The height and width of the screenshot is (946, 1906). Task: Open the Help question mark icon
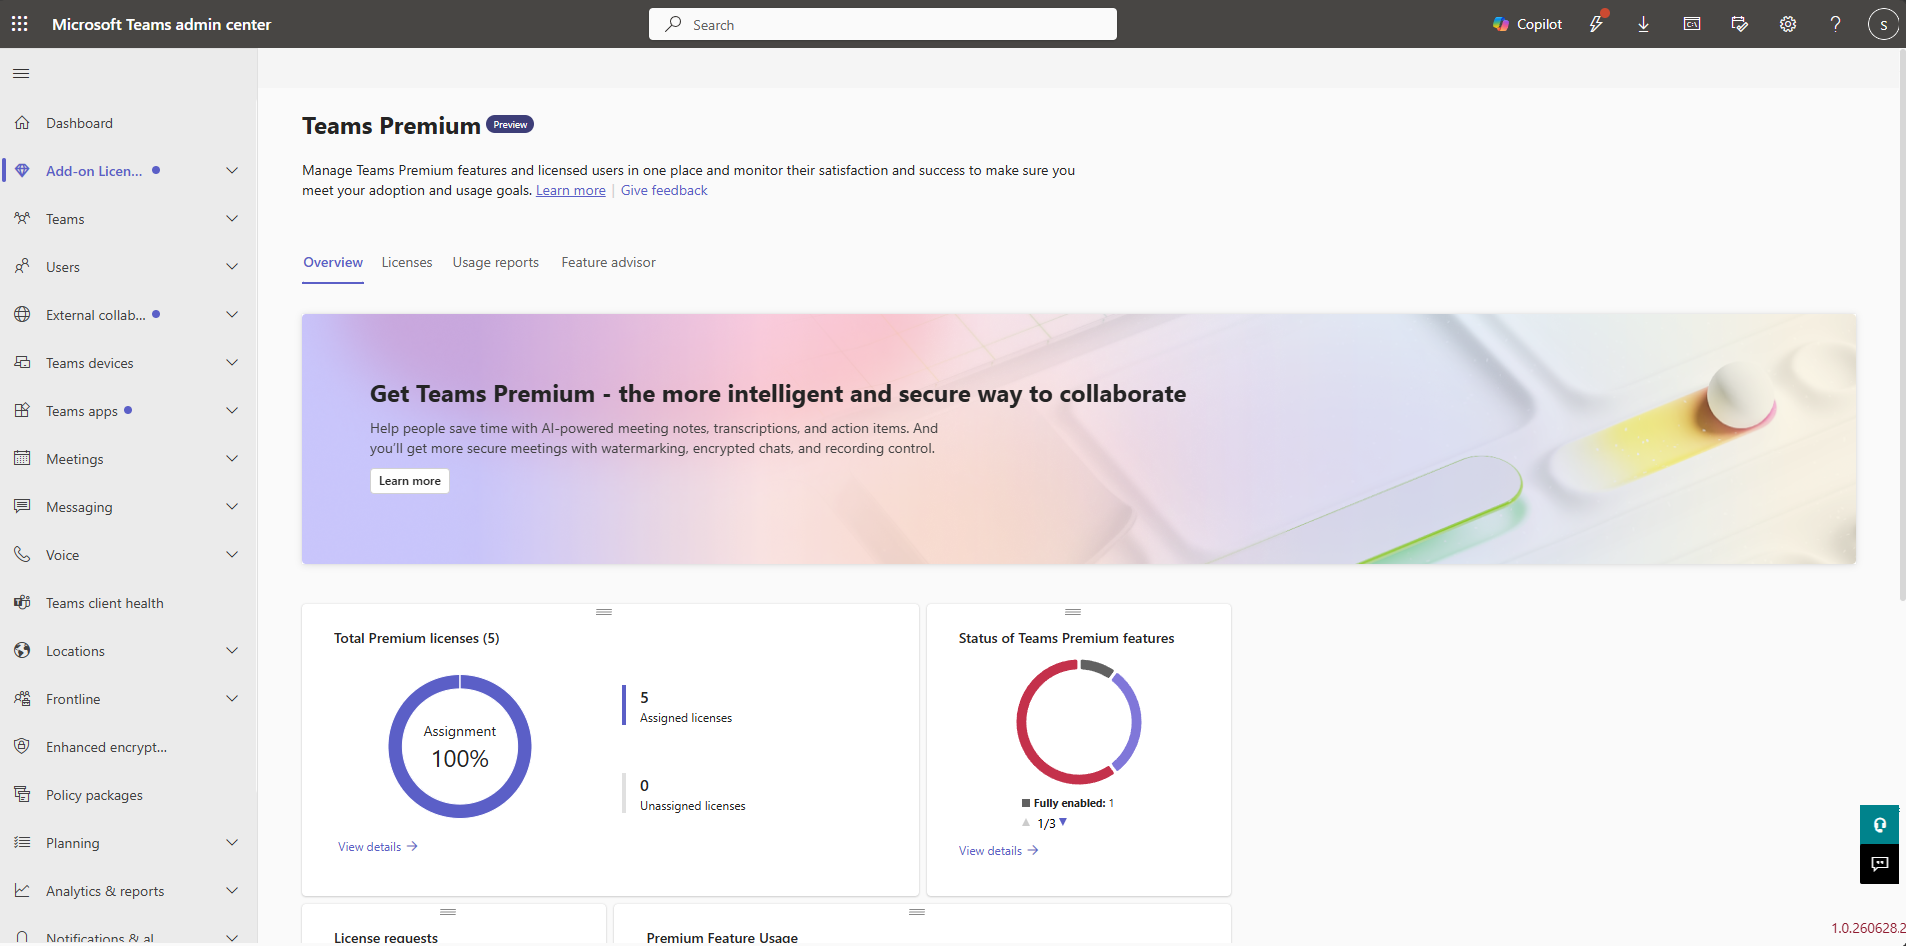(1835, 24)
